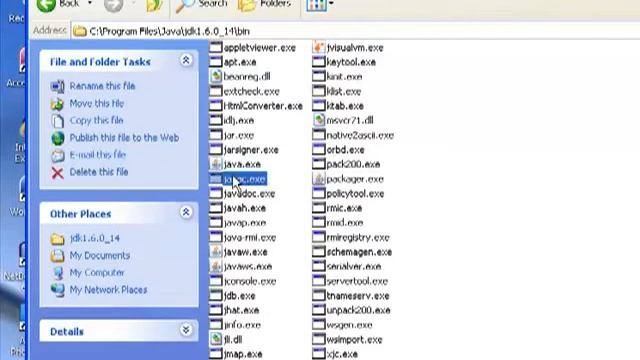Viewport: 640px width, 360px height.
Task: Choose Delete this file
Action: (99, 172)
